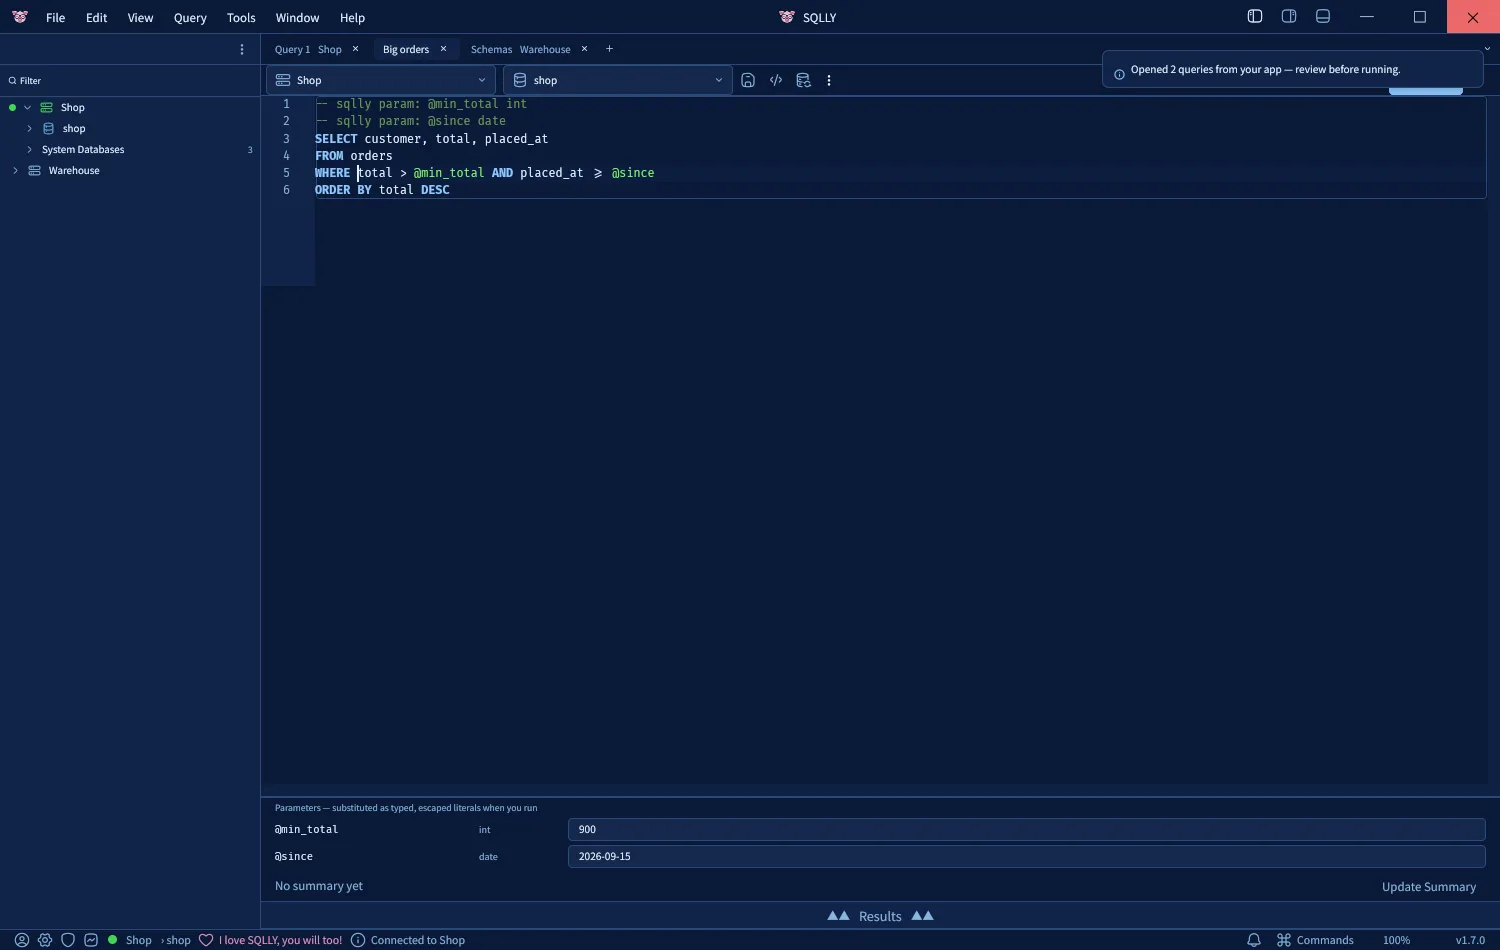Click the 'FROM orders' line in the editor

click(x=354, y=156)
